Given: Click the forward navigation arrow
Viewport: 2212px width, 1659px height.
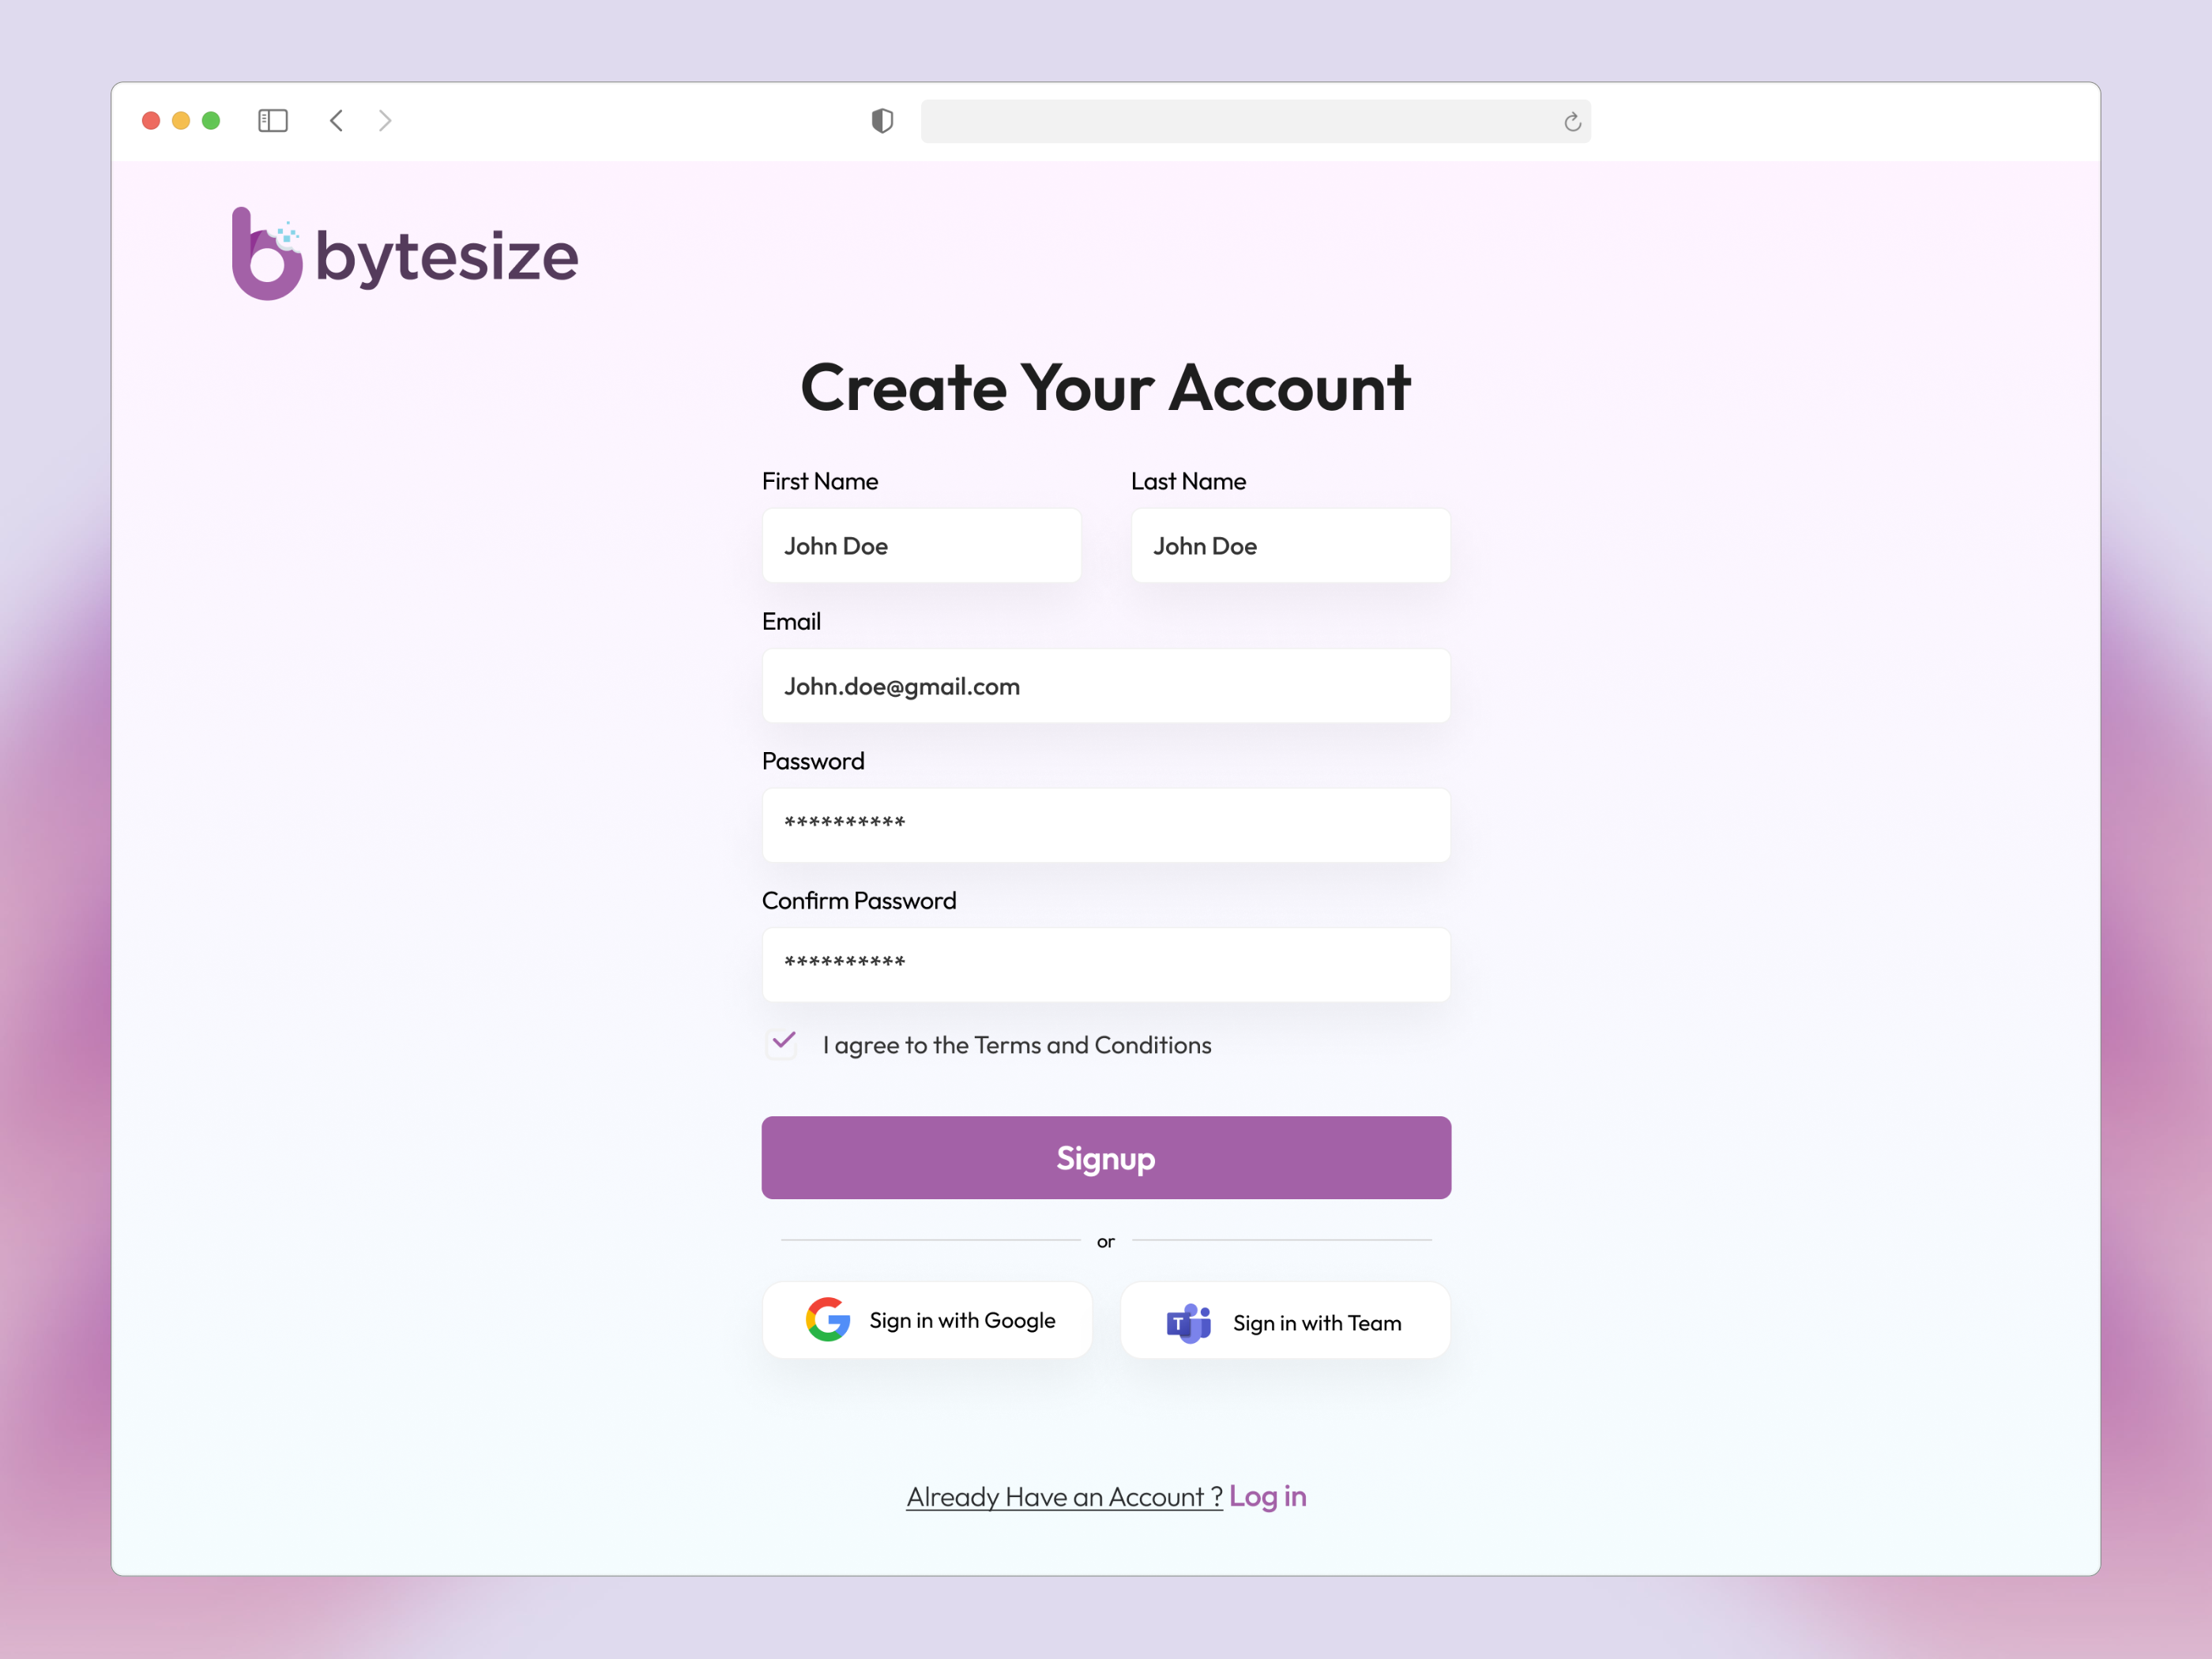Looking at the screenshot, I should pos(385,120).
